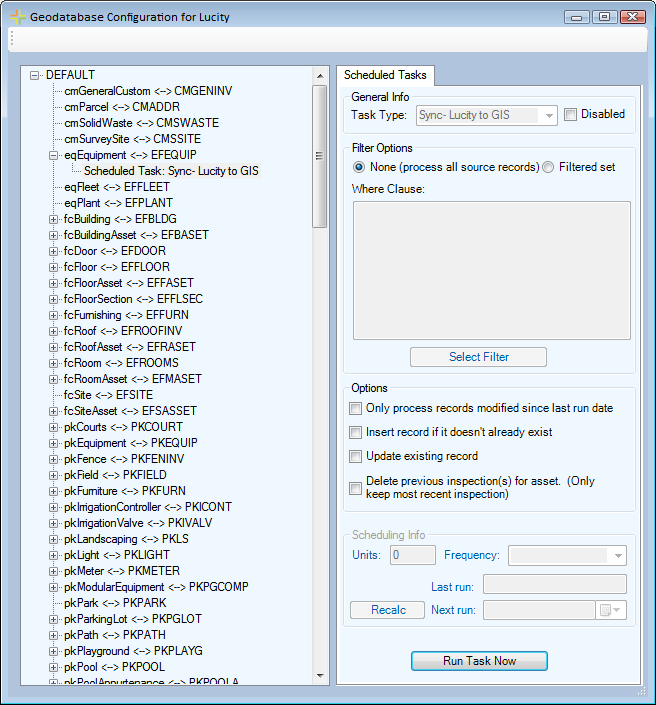Select pkMeter <--> PKMETER row
This screenshot has height=705, width=656.
point(122,571)
